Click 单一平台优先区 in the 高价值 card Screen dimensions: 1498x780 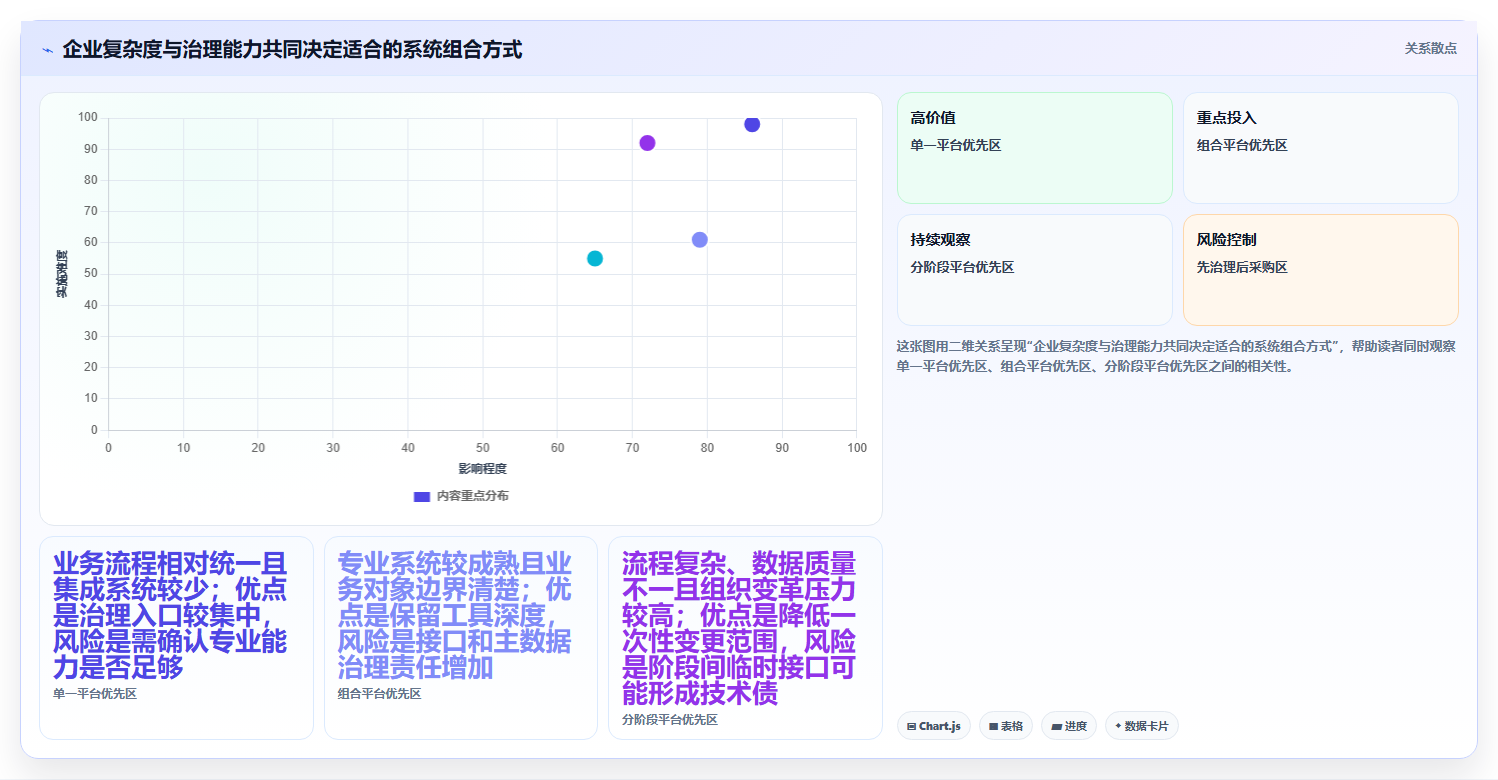[x=956, y=146]
